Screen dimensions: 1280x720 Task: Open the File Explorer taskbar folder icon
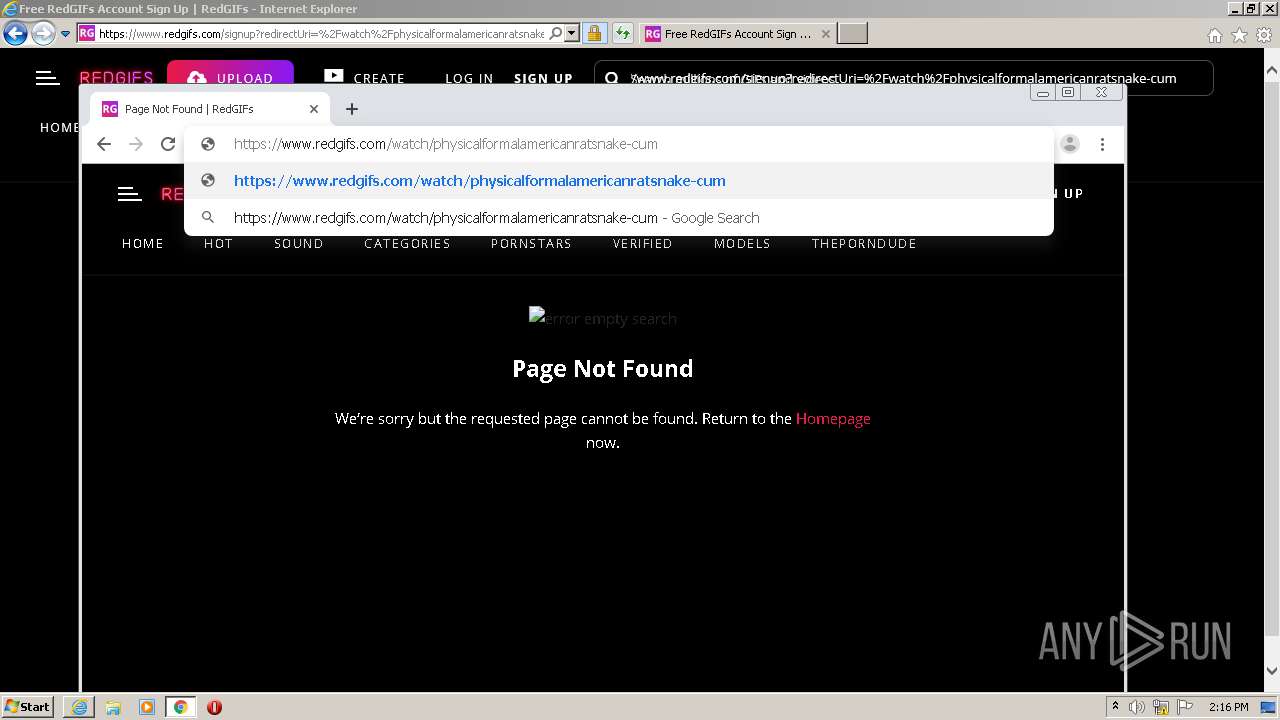coord(113,707)
